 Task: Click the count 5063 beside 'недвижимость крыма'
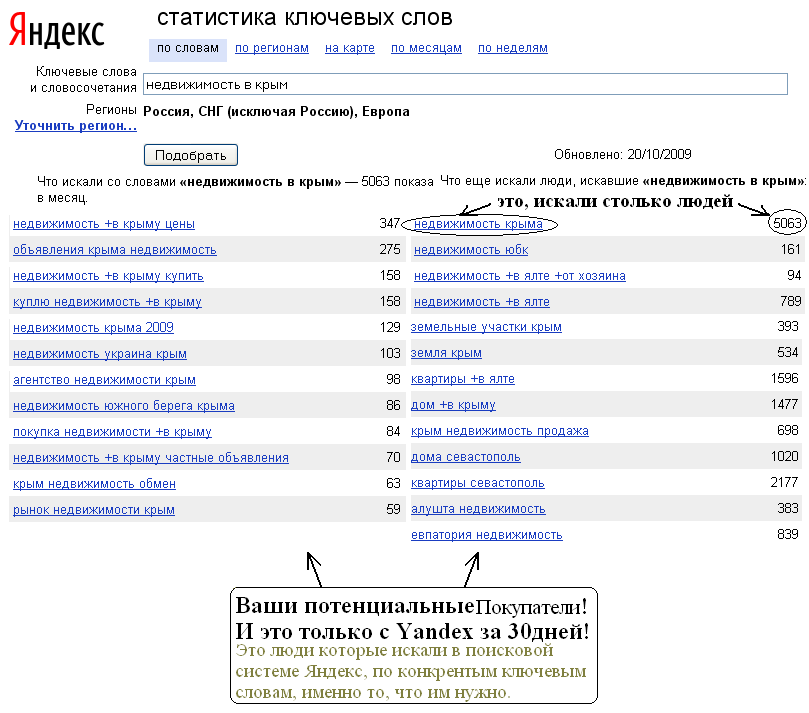click(787, 223)
